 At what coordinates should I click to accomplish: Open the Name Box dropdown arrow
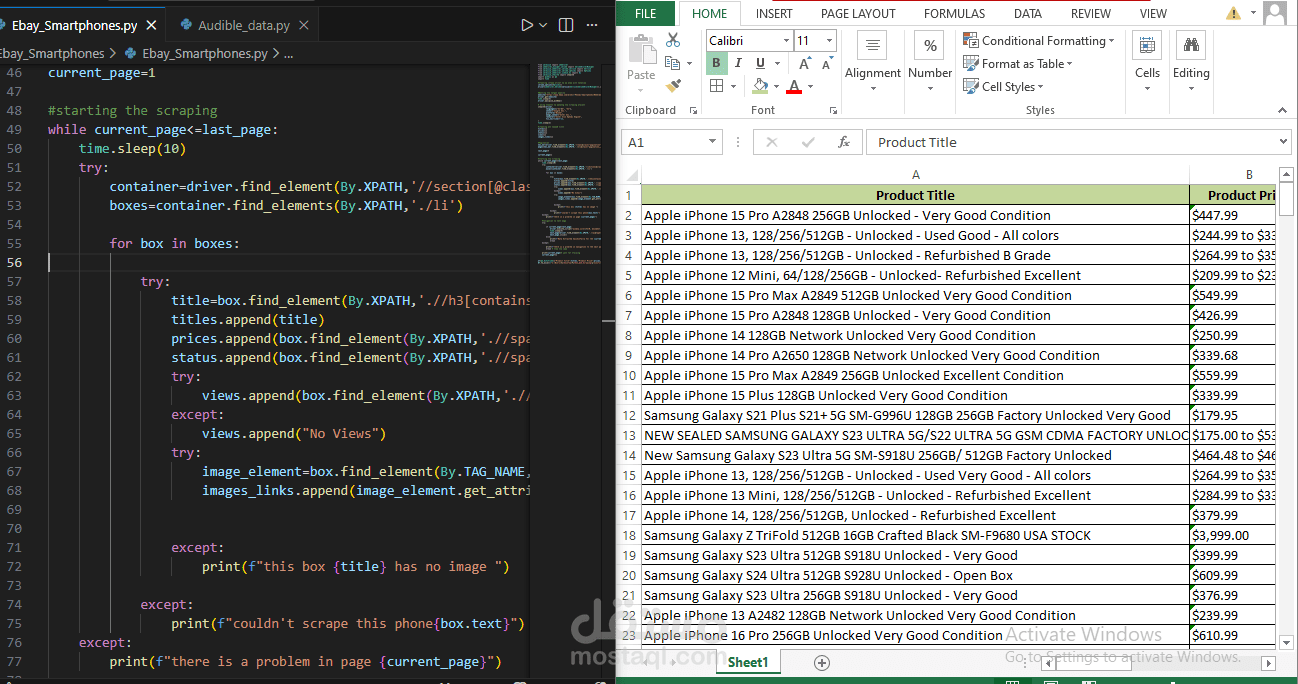pos(711,142)
